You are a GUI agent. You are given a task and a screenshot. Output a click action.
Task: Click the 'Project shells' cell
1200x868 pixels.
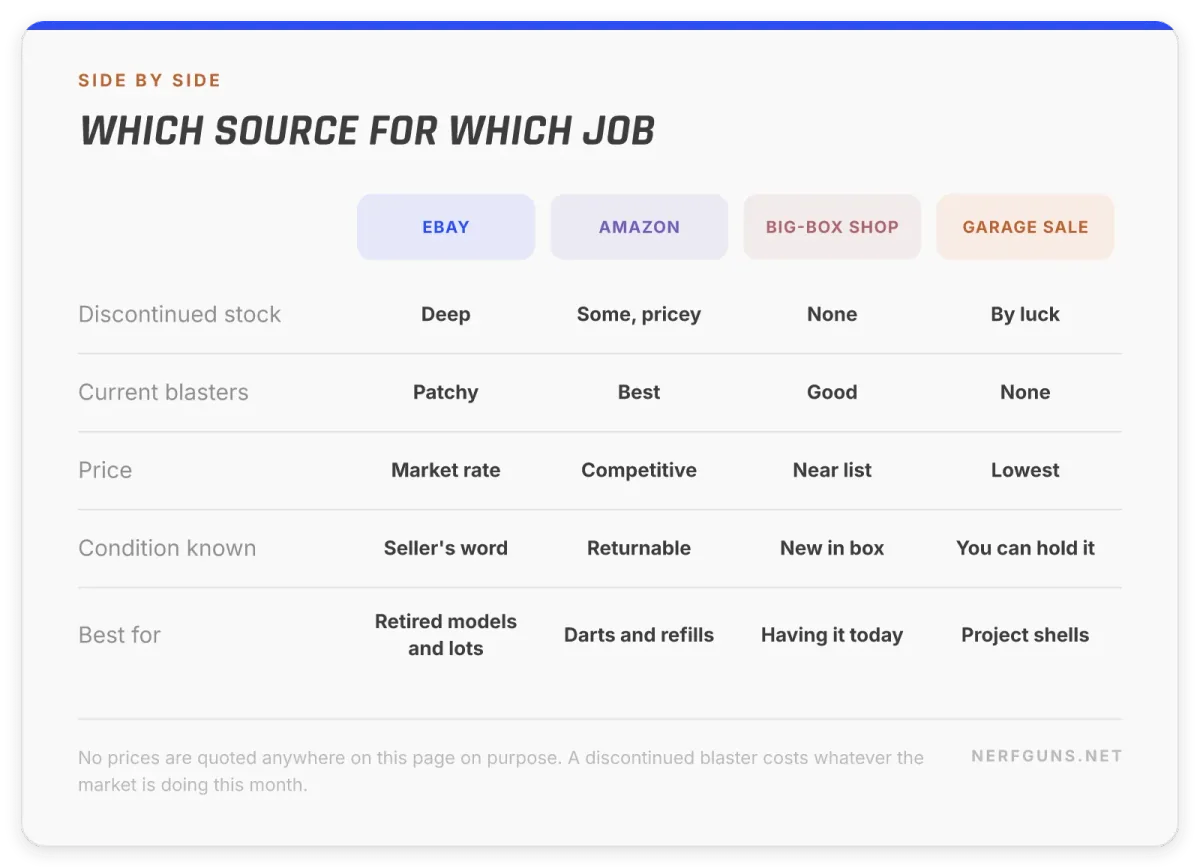tap(1025, 635)
